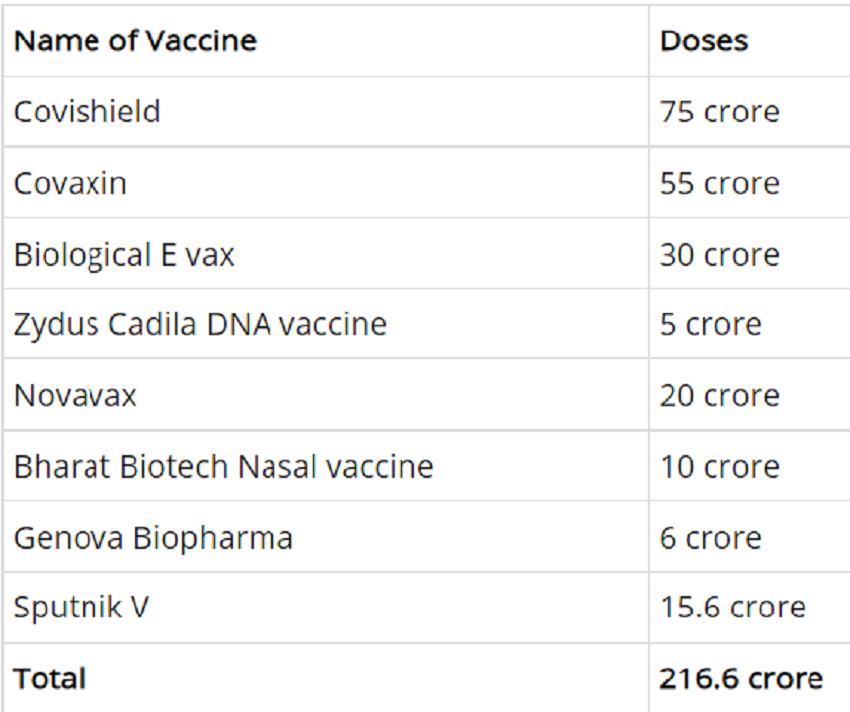Select the 6 crore value
Screen dimensions: 850x712
click(710, 538)
